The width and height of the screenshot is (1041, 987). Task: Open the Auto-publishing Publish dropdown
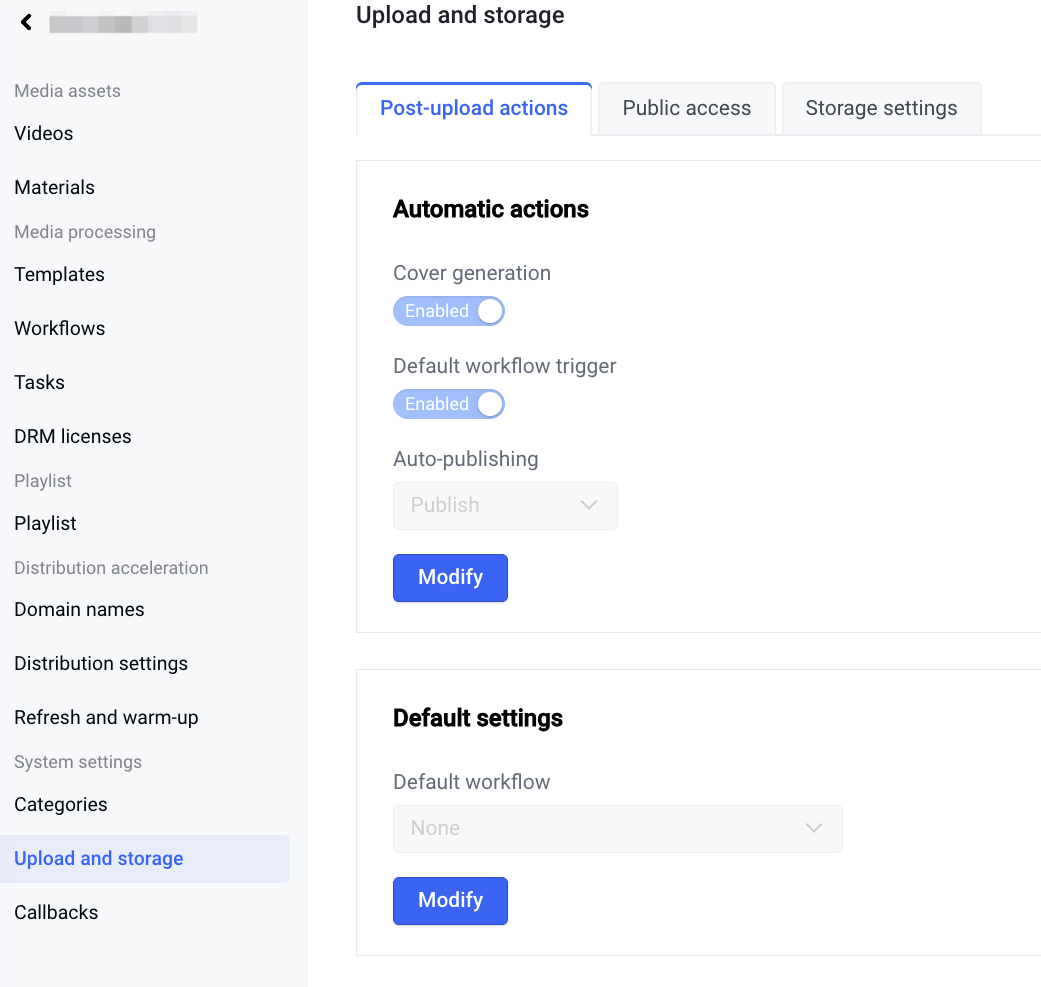point(505,506)
